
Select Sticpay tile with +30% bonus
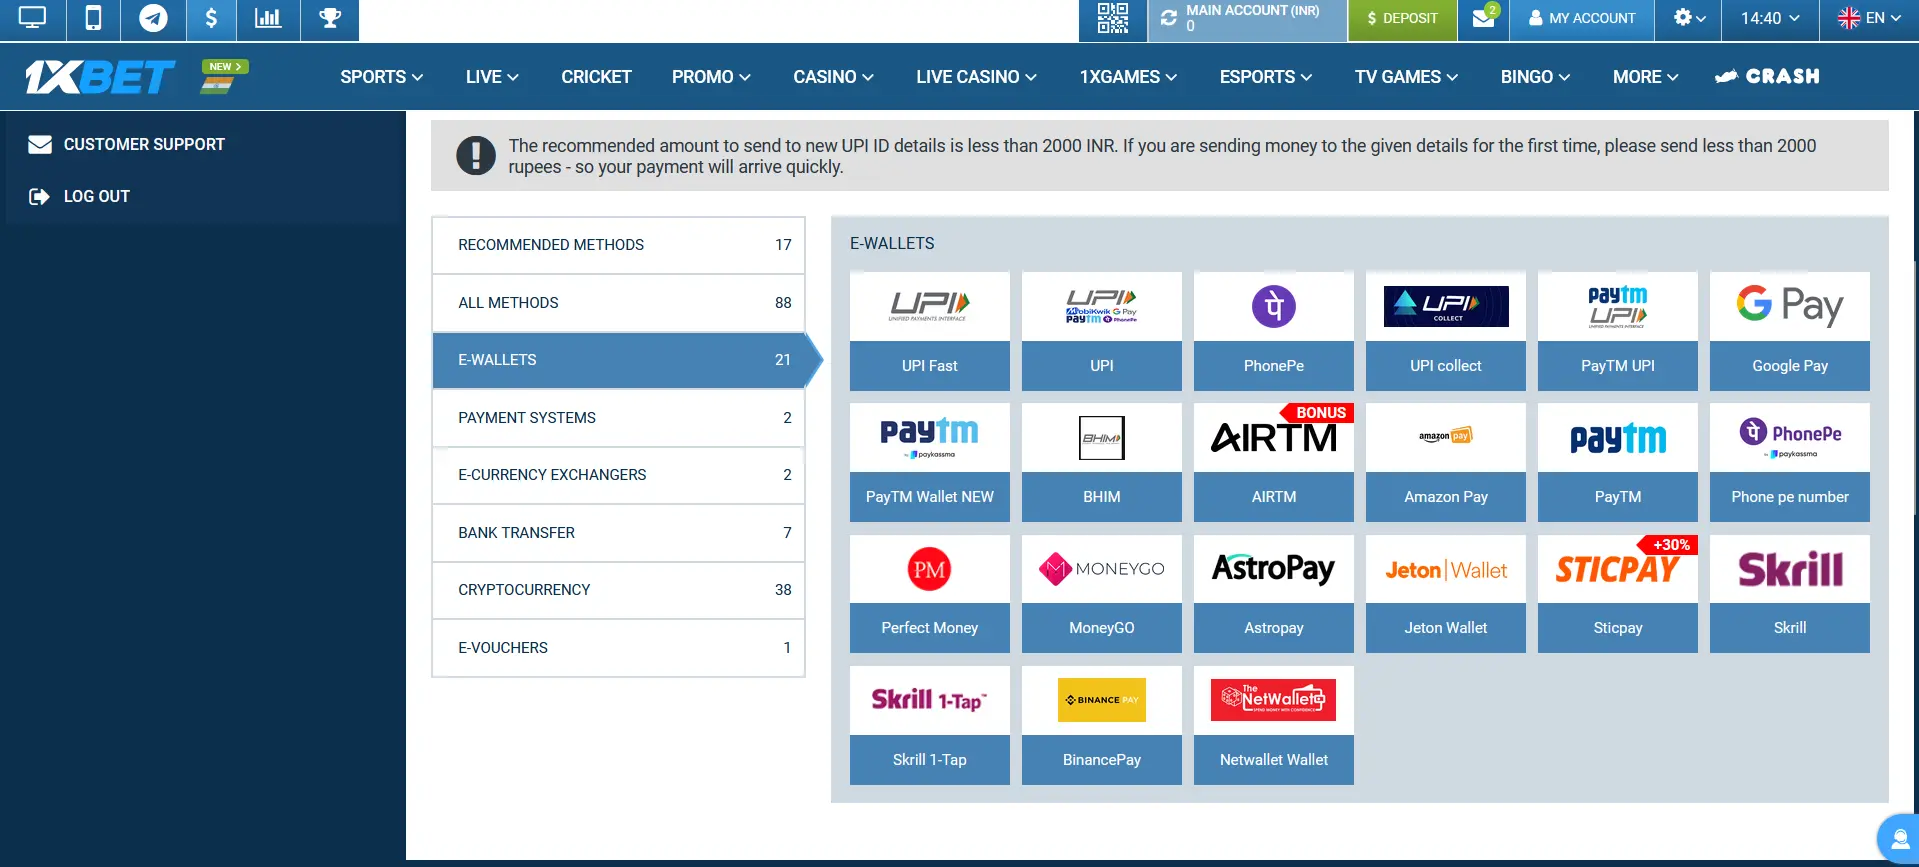1618,594
